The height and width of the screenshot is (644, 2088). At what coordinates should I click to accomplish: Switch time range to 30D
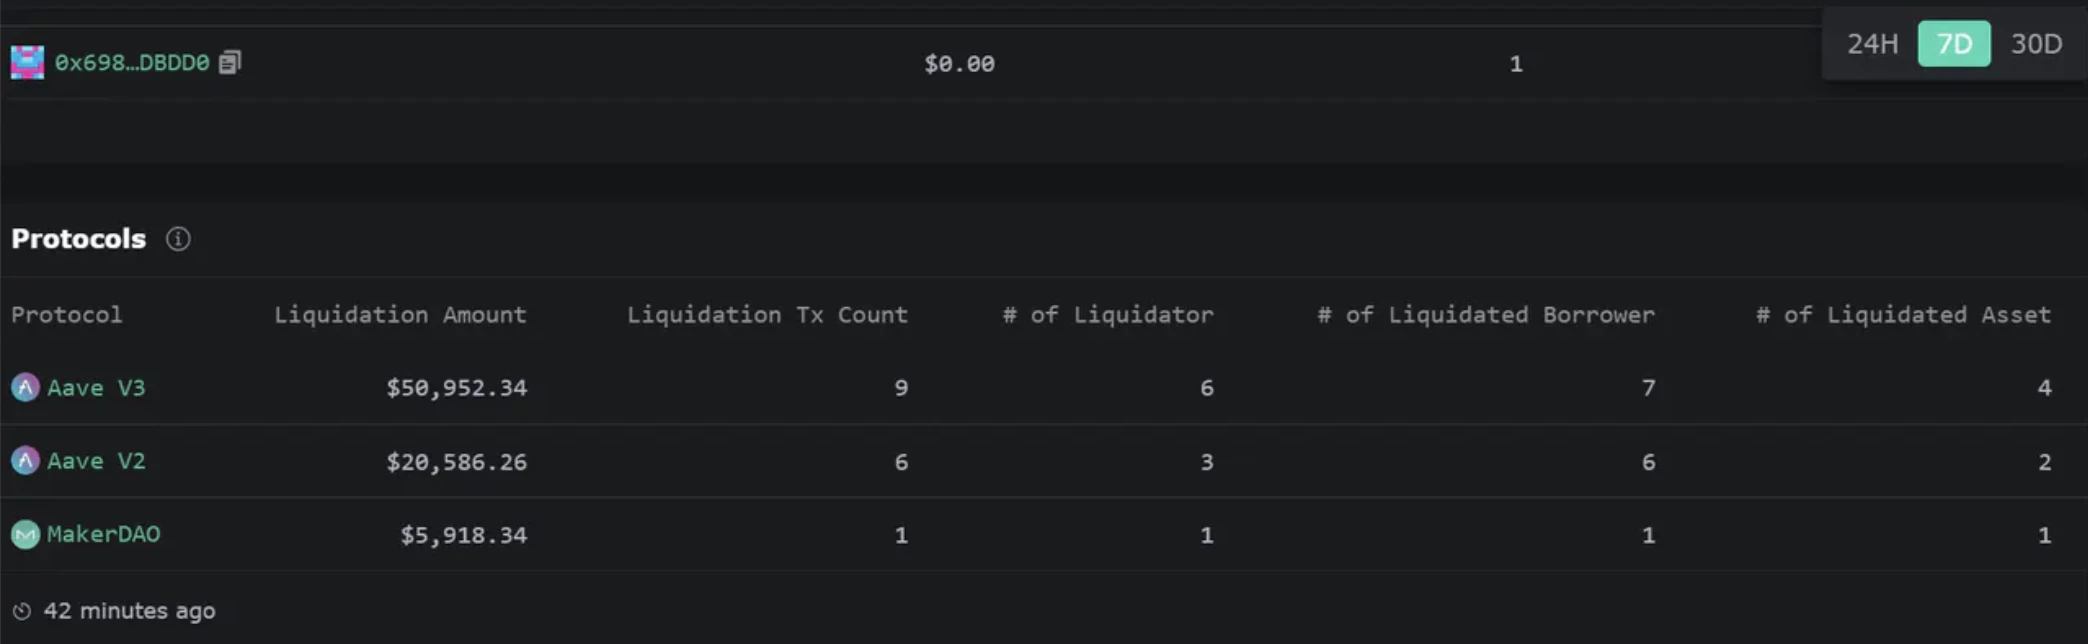pos(2036,44)
